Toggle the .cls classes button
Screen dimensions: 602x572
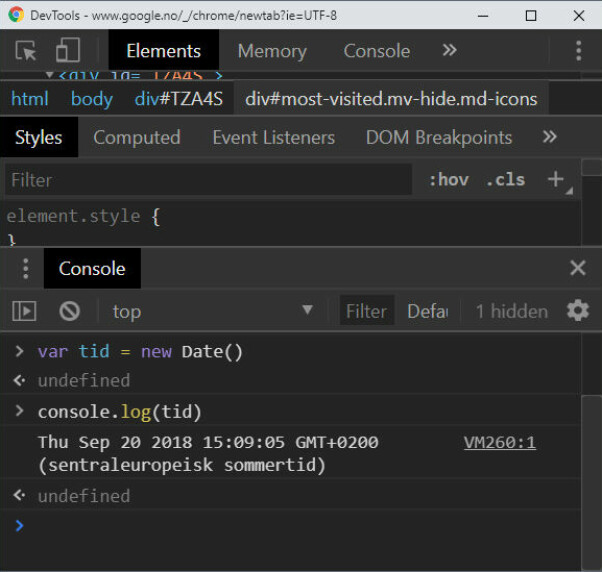505,180
